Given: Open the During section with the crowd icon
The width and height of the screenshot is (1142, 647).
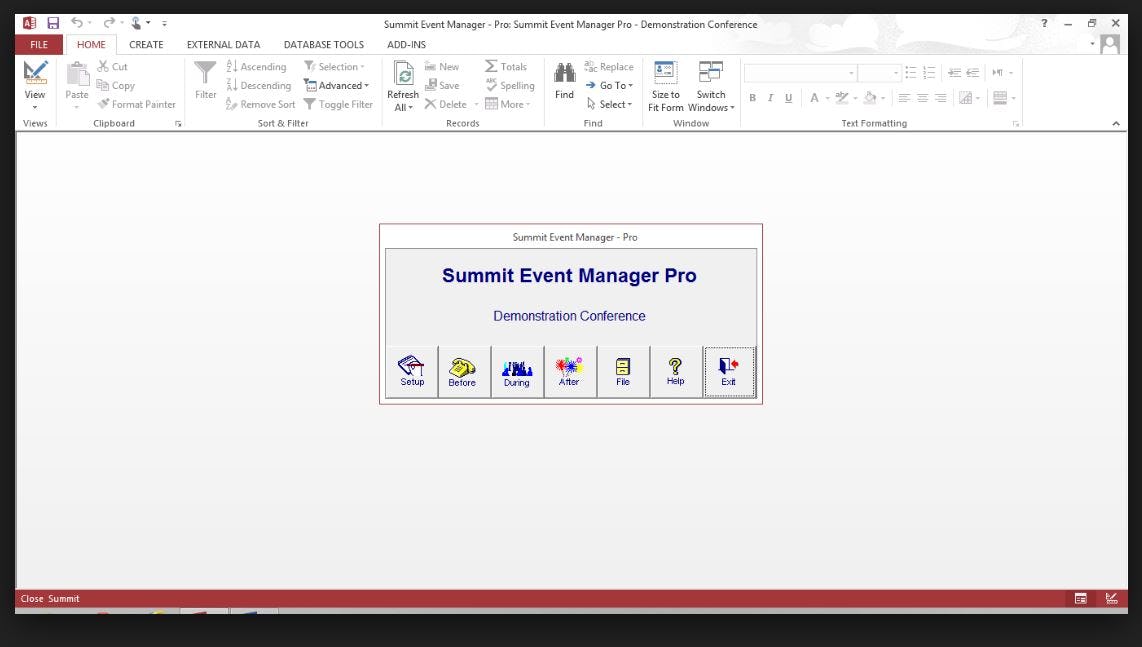Looking at the screenshot, I should tap(517, 370).
